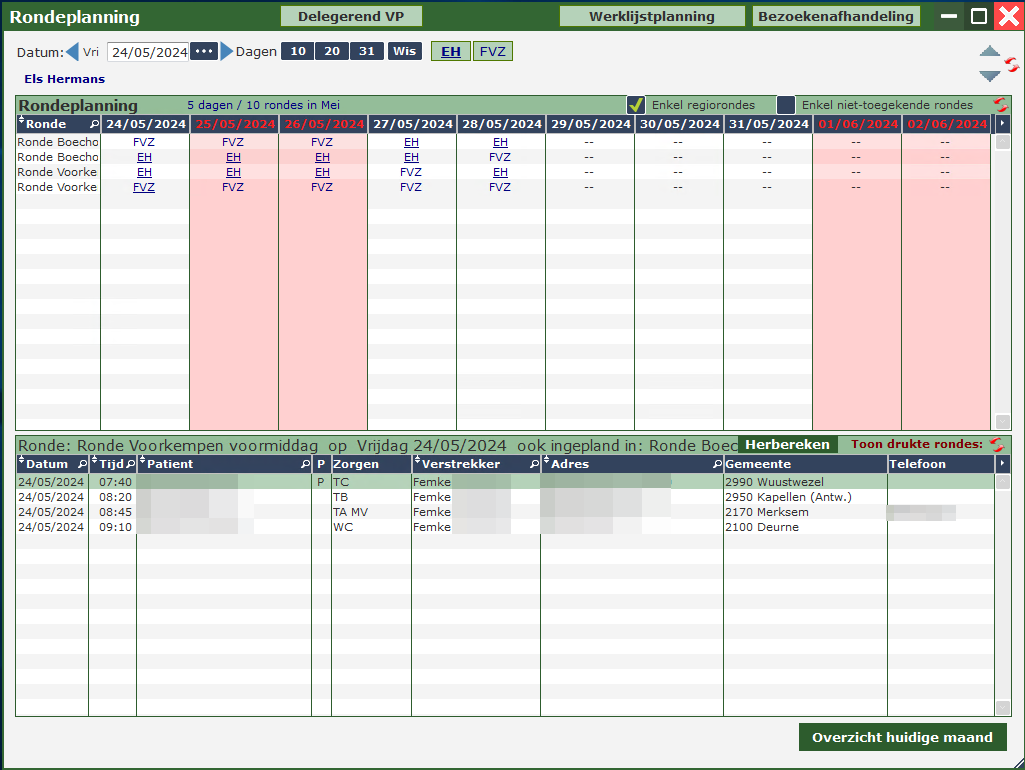The width and height of the screenshot is (1025, 770).
Task: Click the Herbereken button
Action: (788, 444)
